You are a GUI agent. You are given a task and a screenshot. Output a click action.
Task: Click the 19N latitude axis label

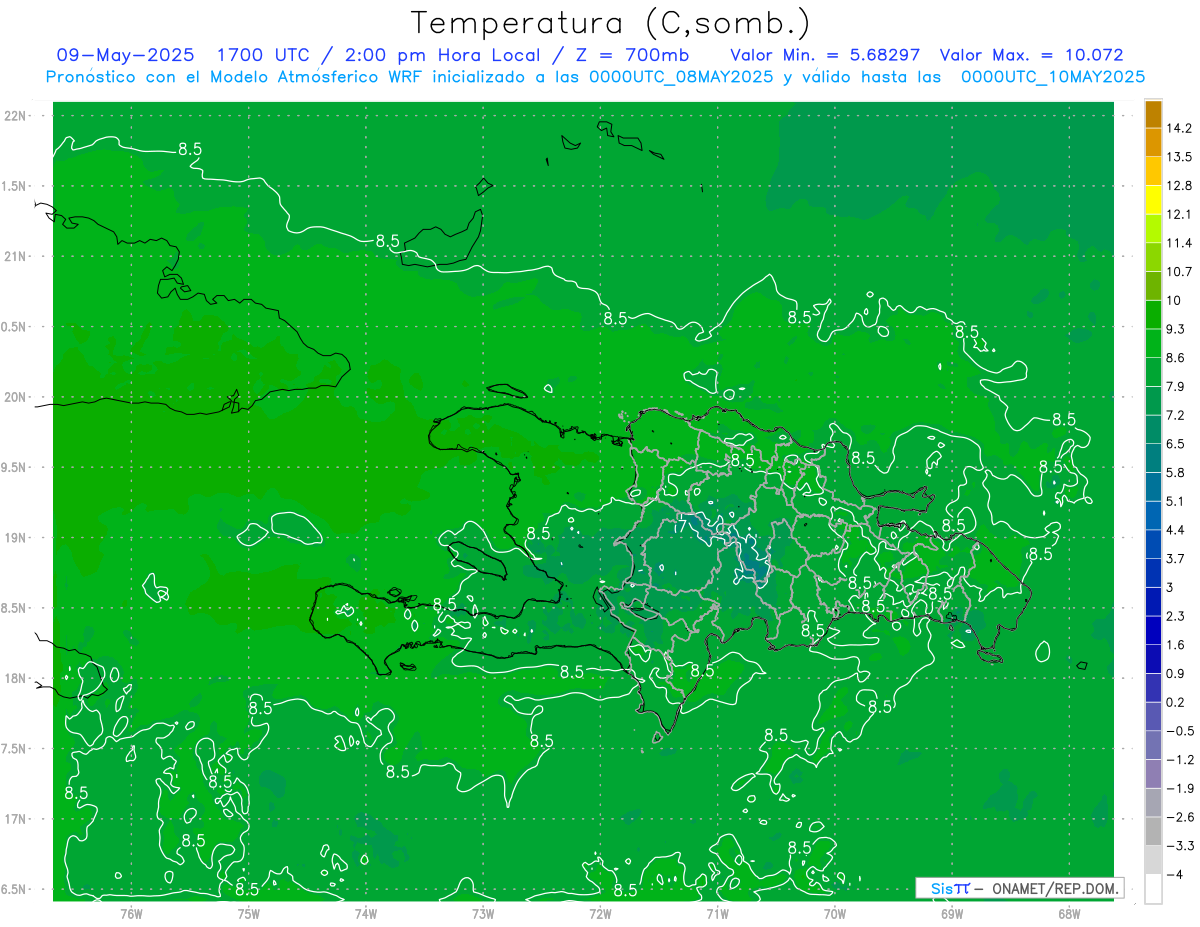pyautogui.click(x=16, y=538)
